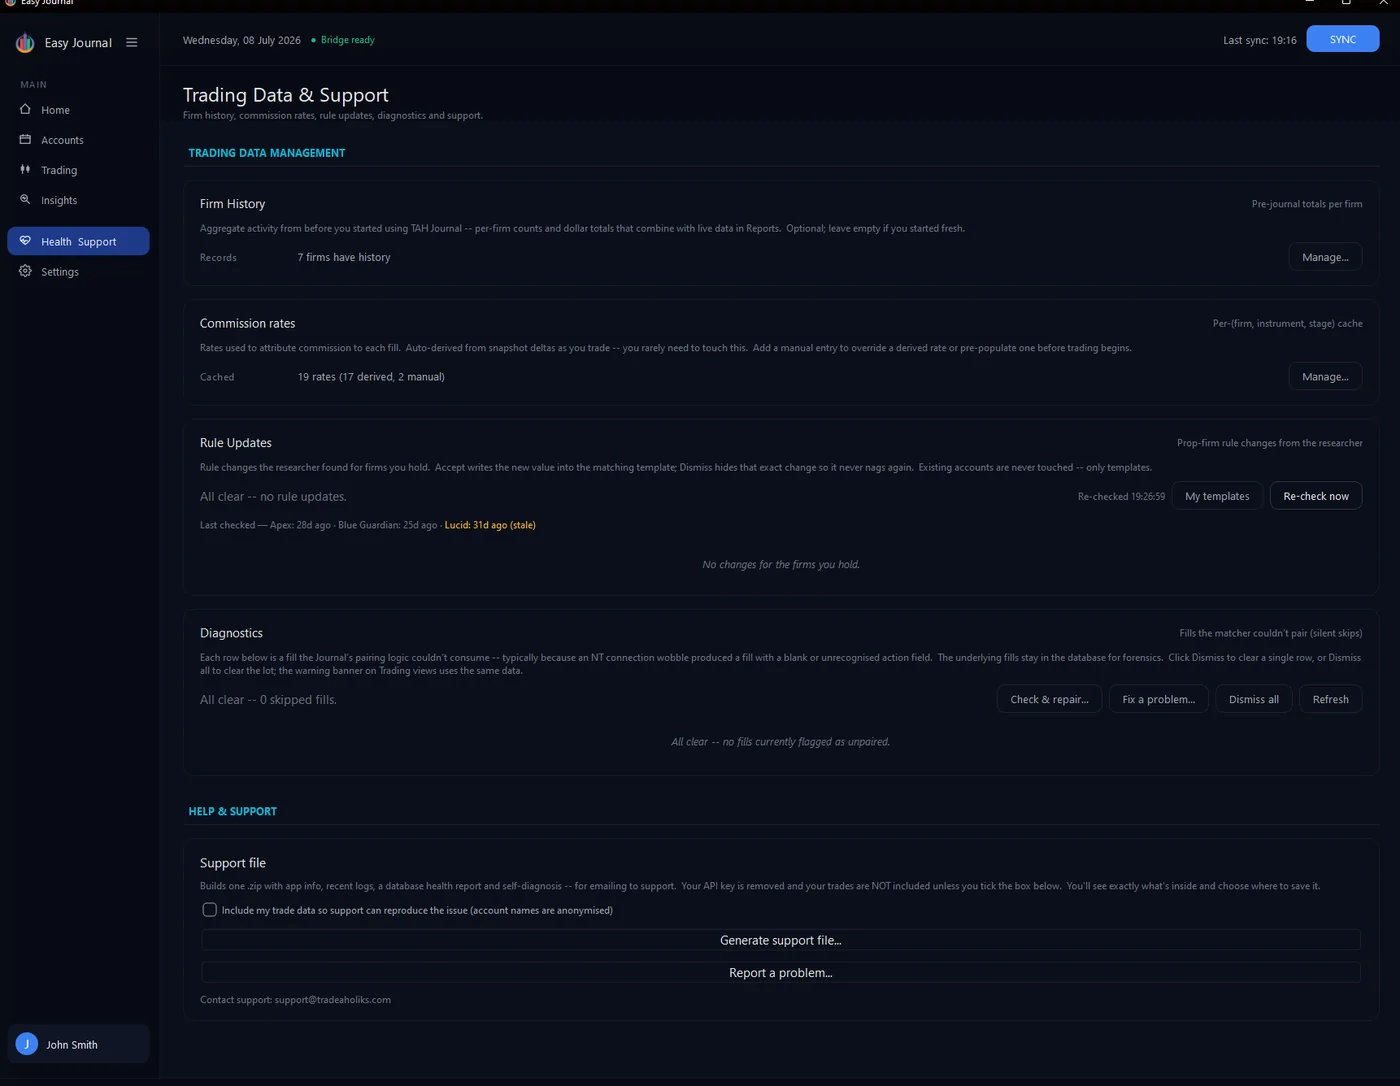Click the Diagnostics card heading
The width and height of the screenshot is (1400, 1086).
click(231, 633)
